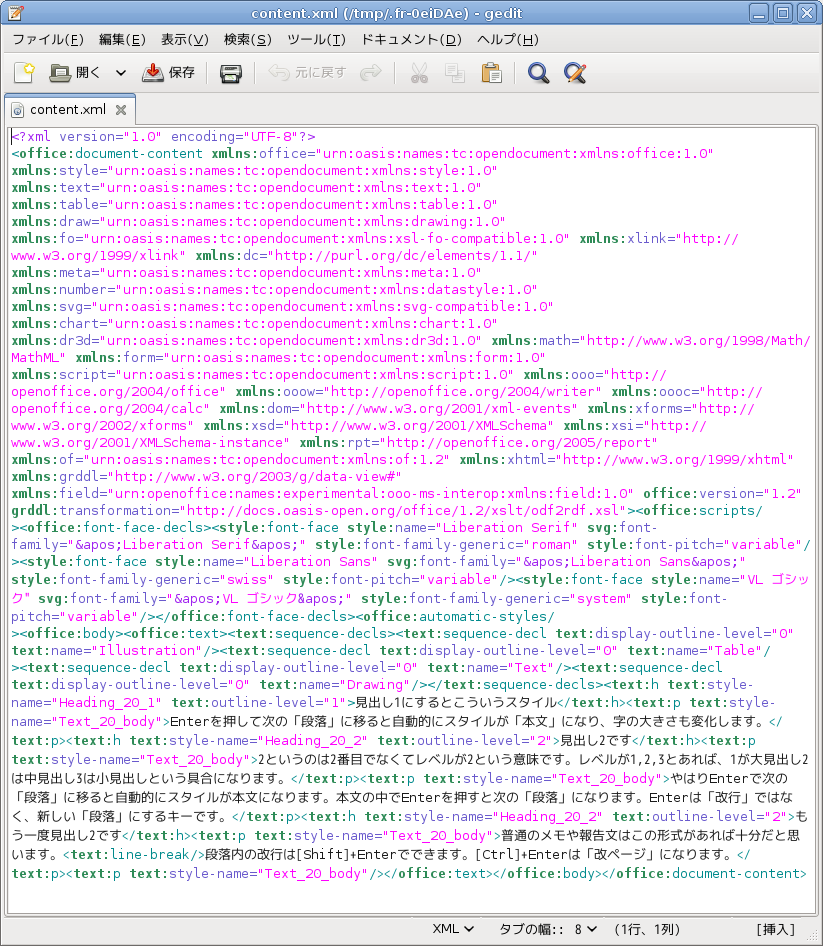Click the paste clipboard icon
The width and height of the screenshot is (823, 946).
click(491, 73)
